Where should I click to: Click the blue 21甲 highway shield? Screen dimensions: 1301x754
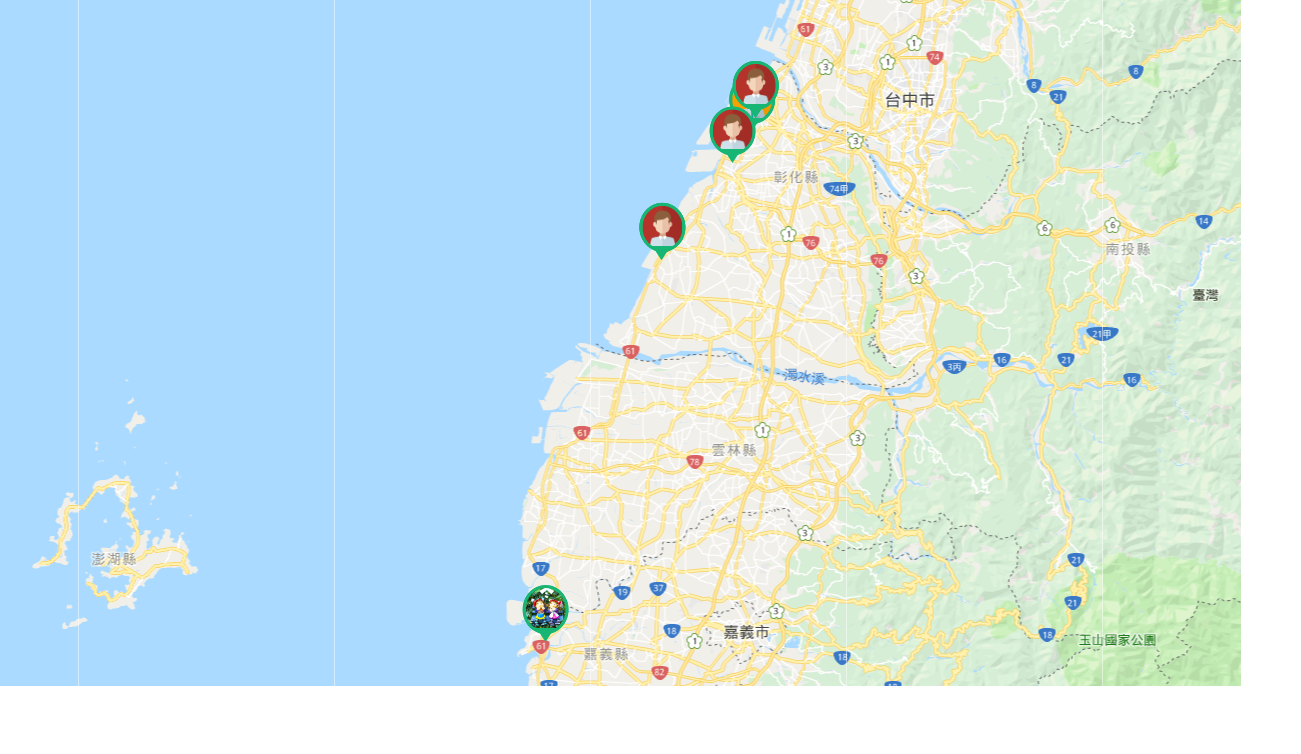coord(1102,334)
